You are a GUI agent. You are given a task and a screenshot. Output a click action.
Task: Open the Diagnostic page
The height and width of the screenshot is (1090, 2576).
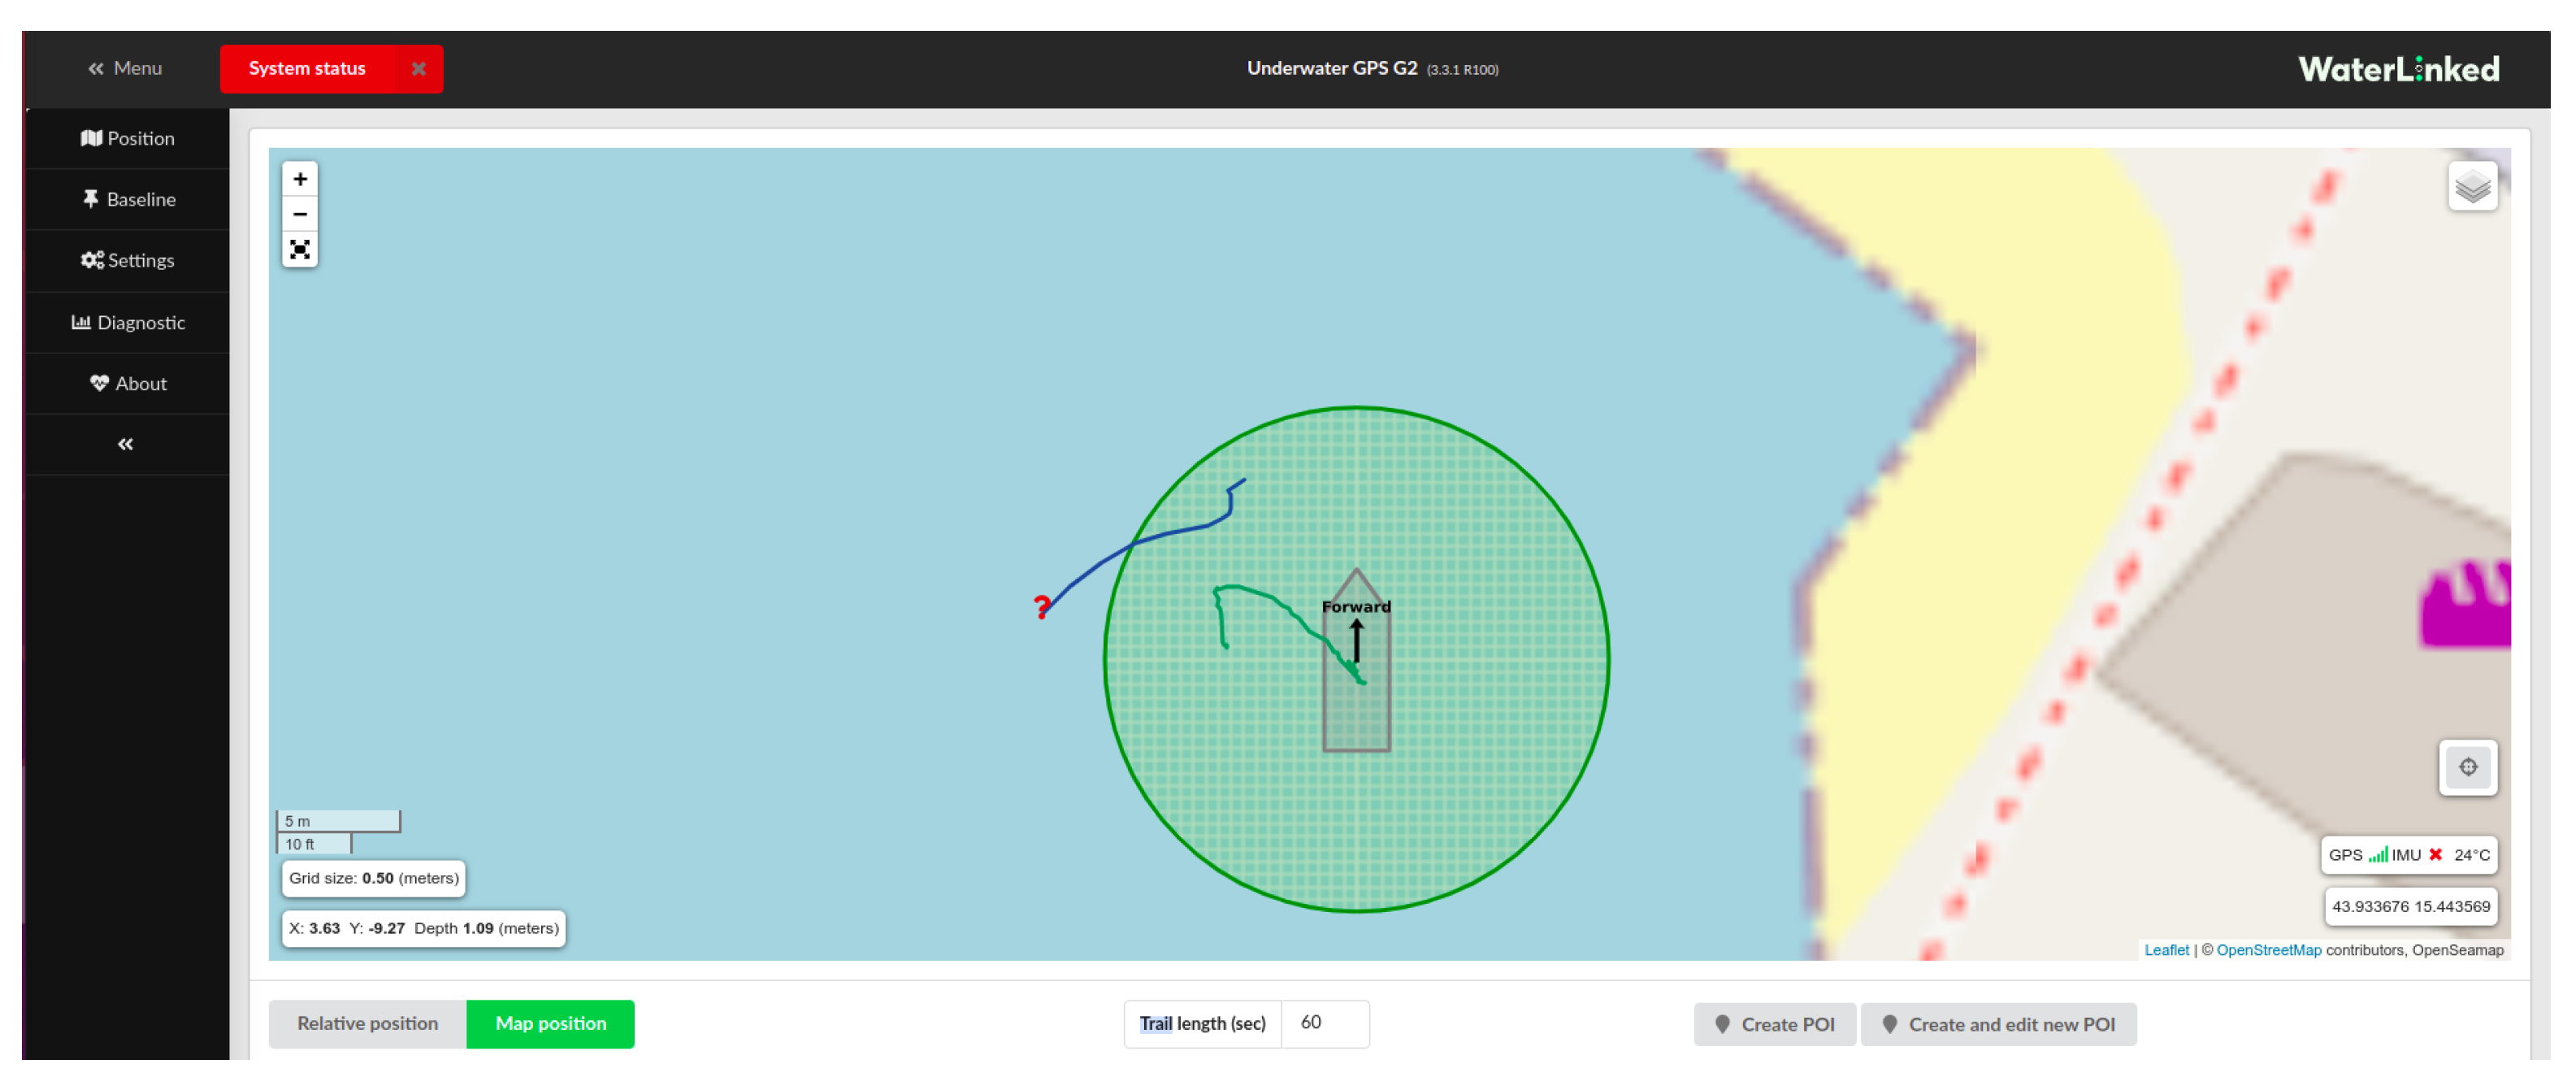pyautogui.click(x=128, y=323)
